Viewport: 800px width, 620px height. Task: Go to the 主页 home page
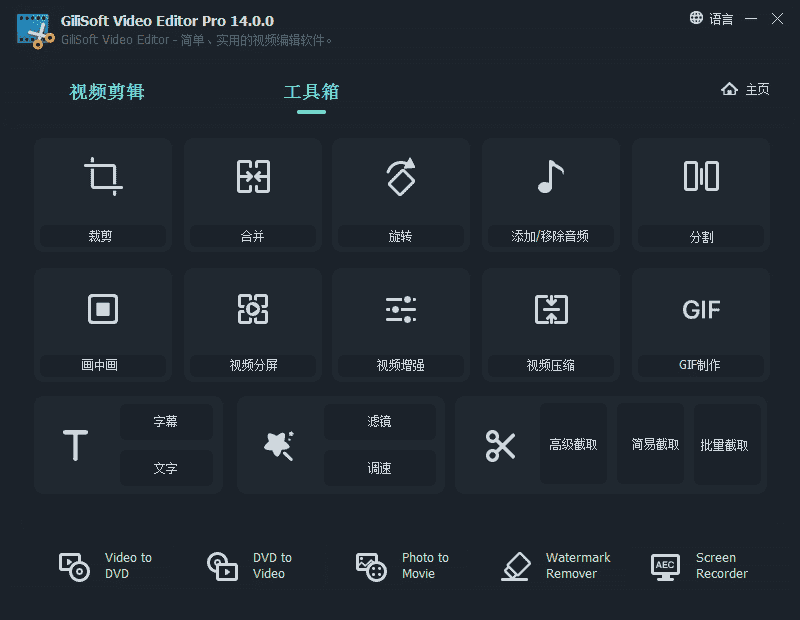click(746, 90)
